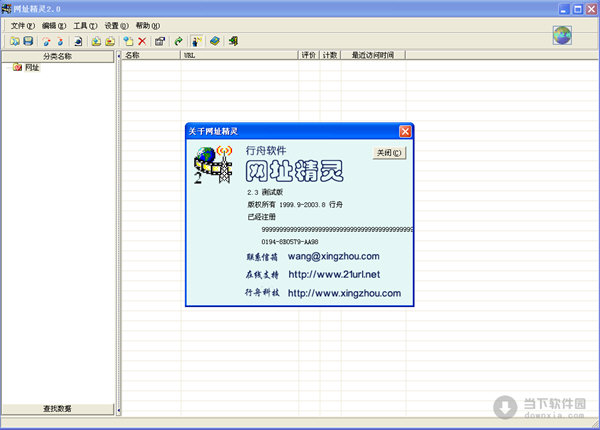The image size is (600, 430).
Task: Click the 行舟软件 label in About dialog
Action: click(x=266, y=150)
